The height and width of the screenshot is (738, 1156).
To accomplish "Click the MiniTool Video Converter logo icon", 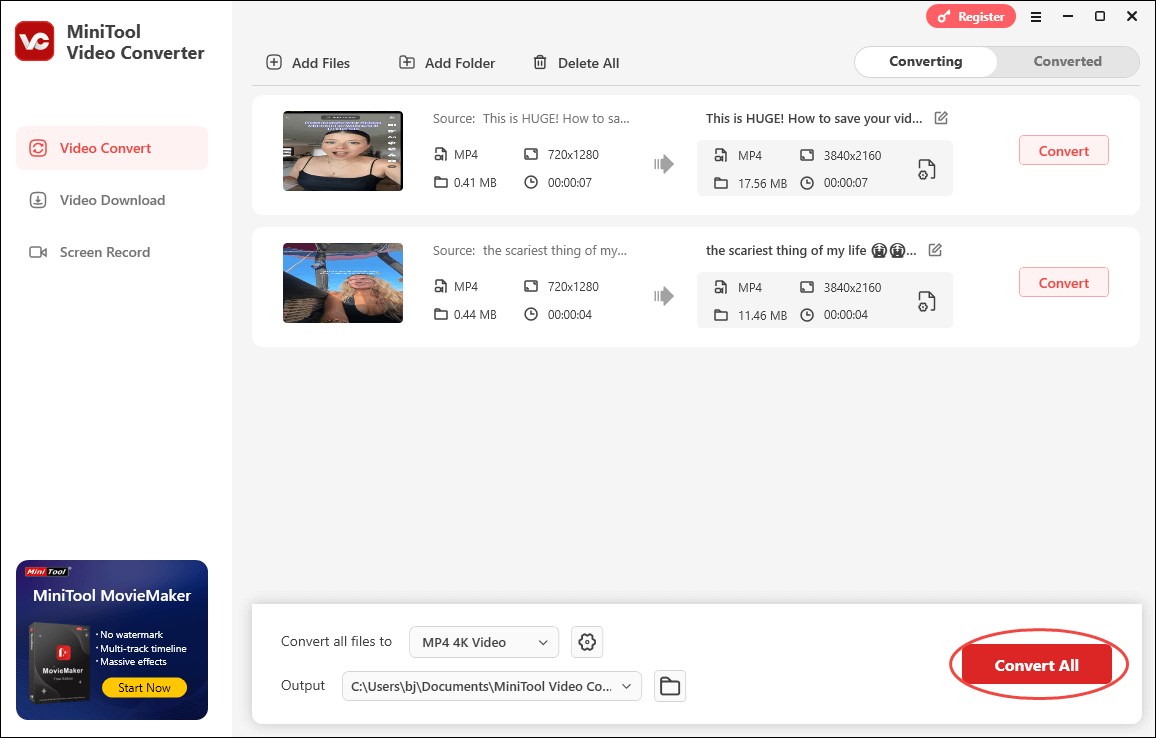I will (35, 41).
